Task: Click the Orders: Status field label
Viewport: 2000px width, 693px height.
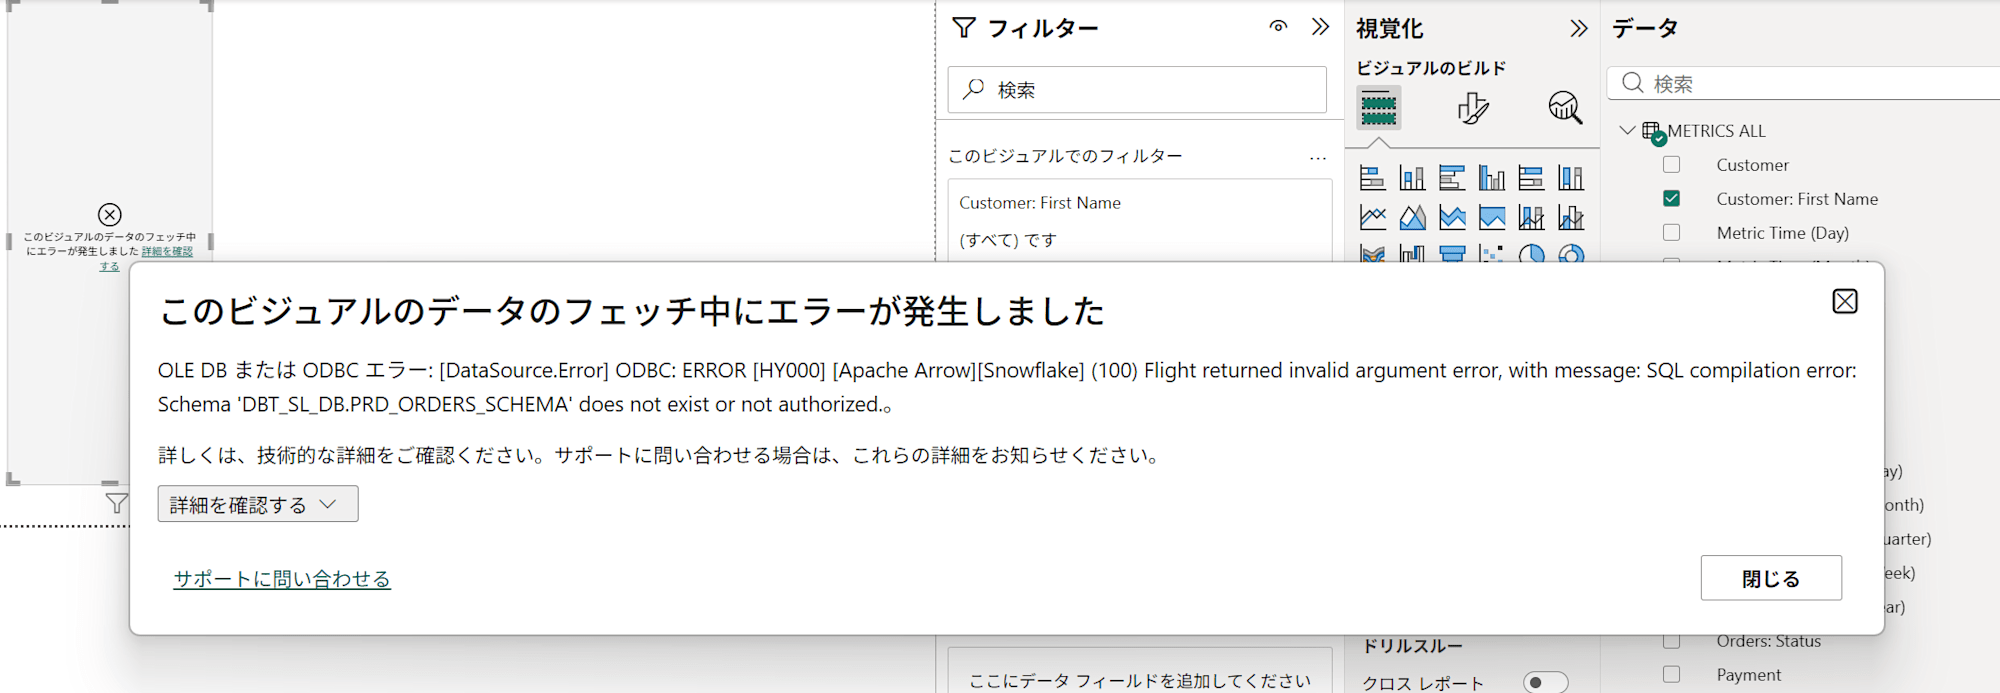Action: (1768, 641)
